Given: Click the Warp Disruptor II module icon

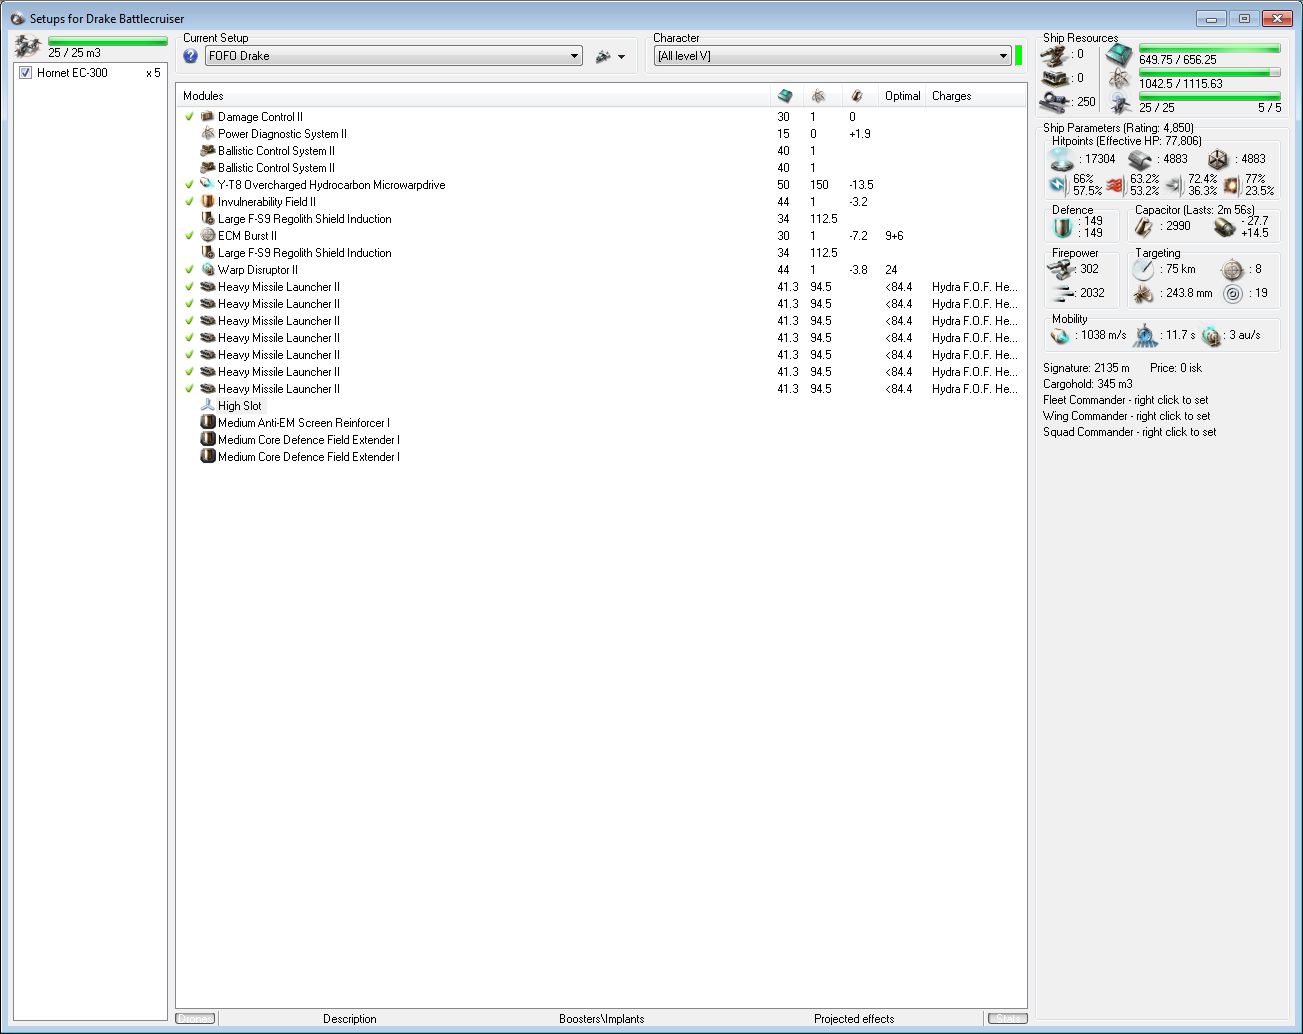Looking at the screenshot, I should click(x=208, y=270).
